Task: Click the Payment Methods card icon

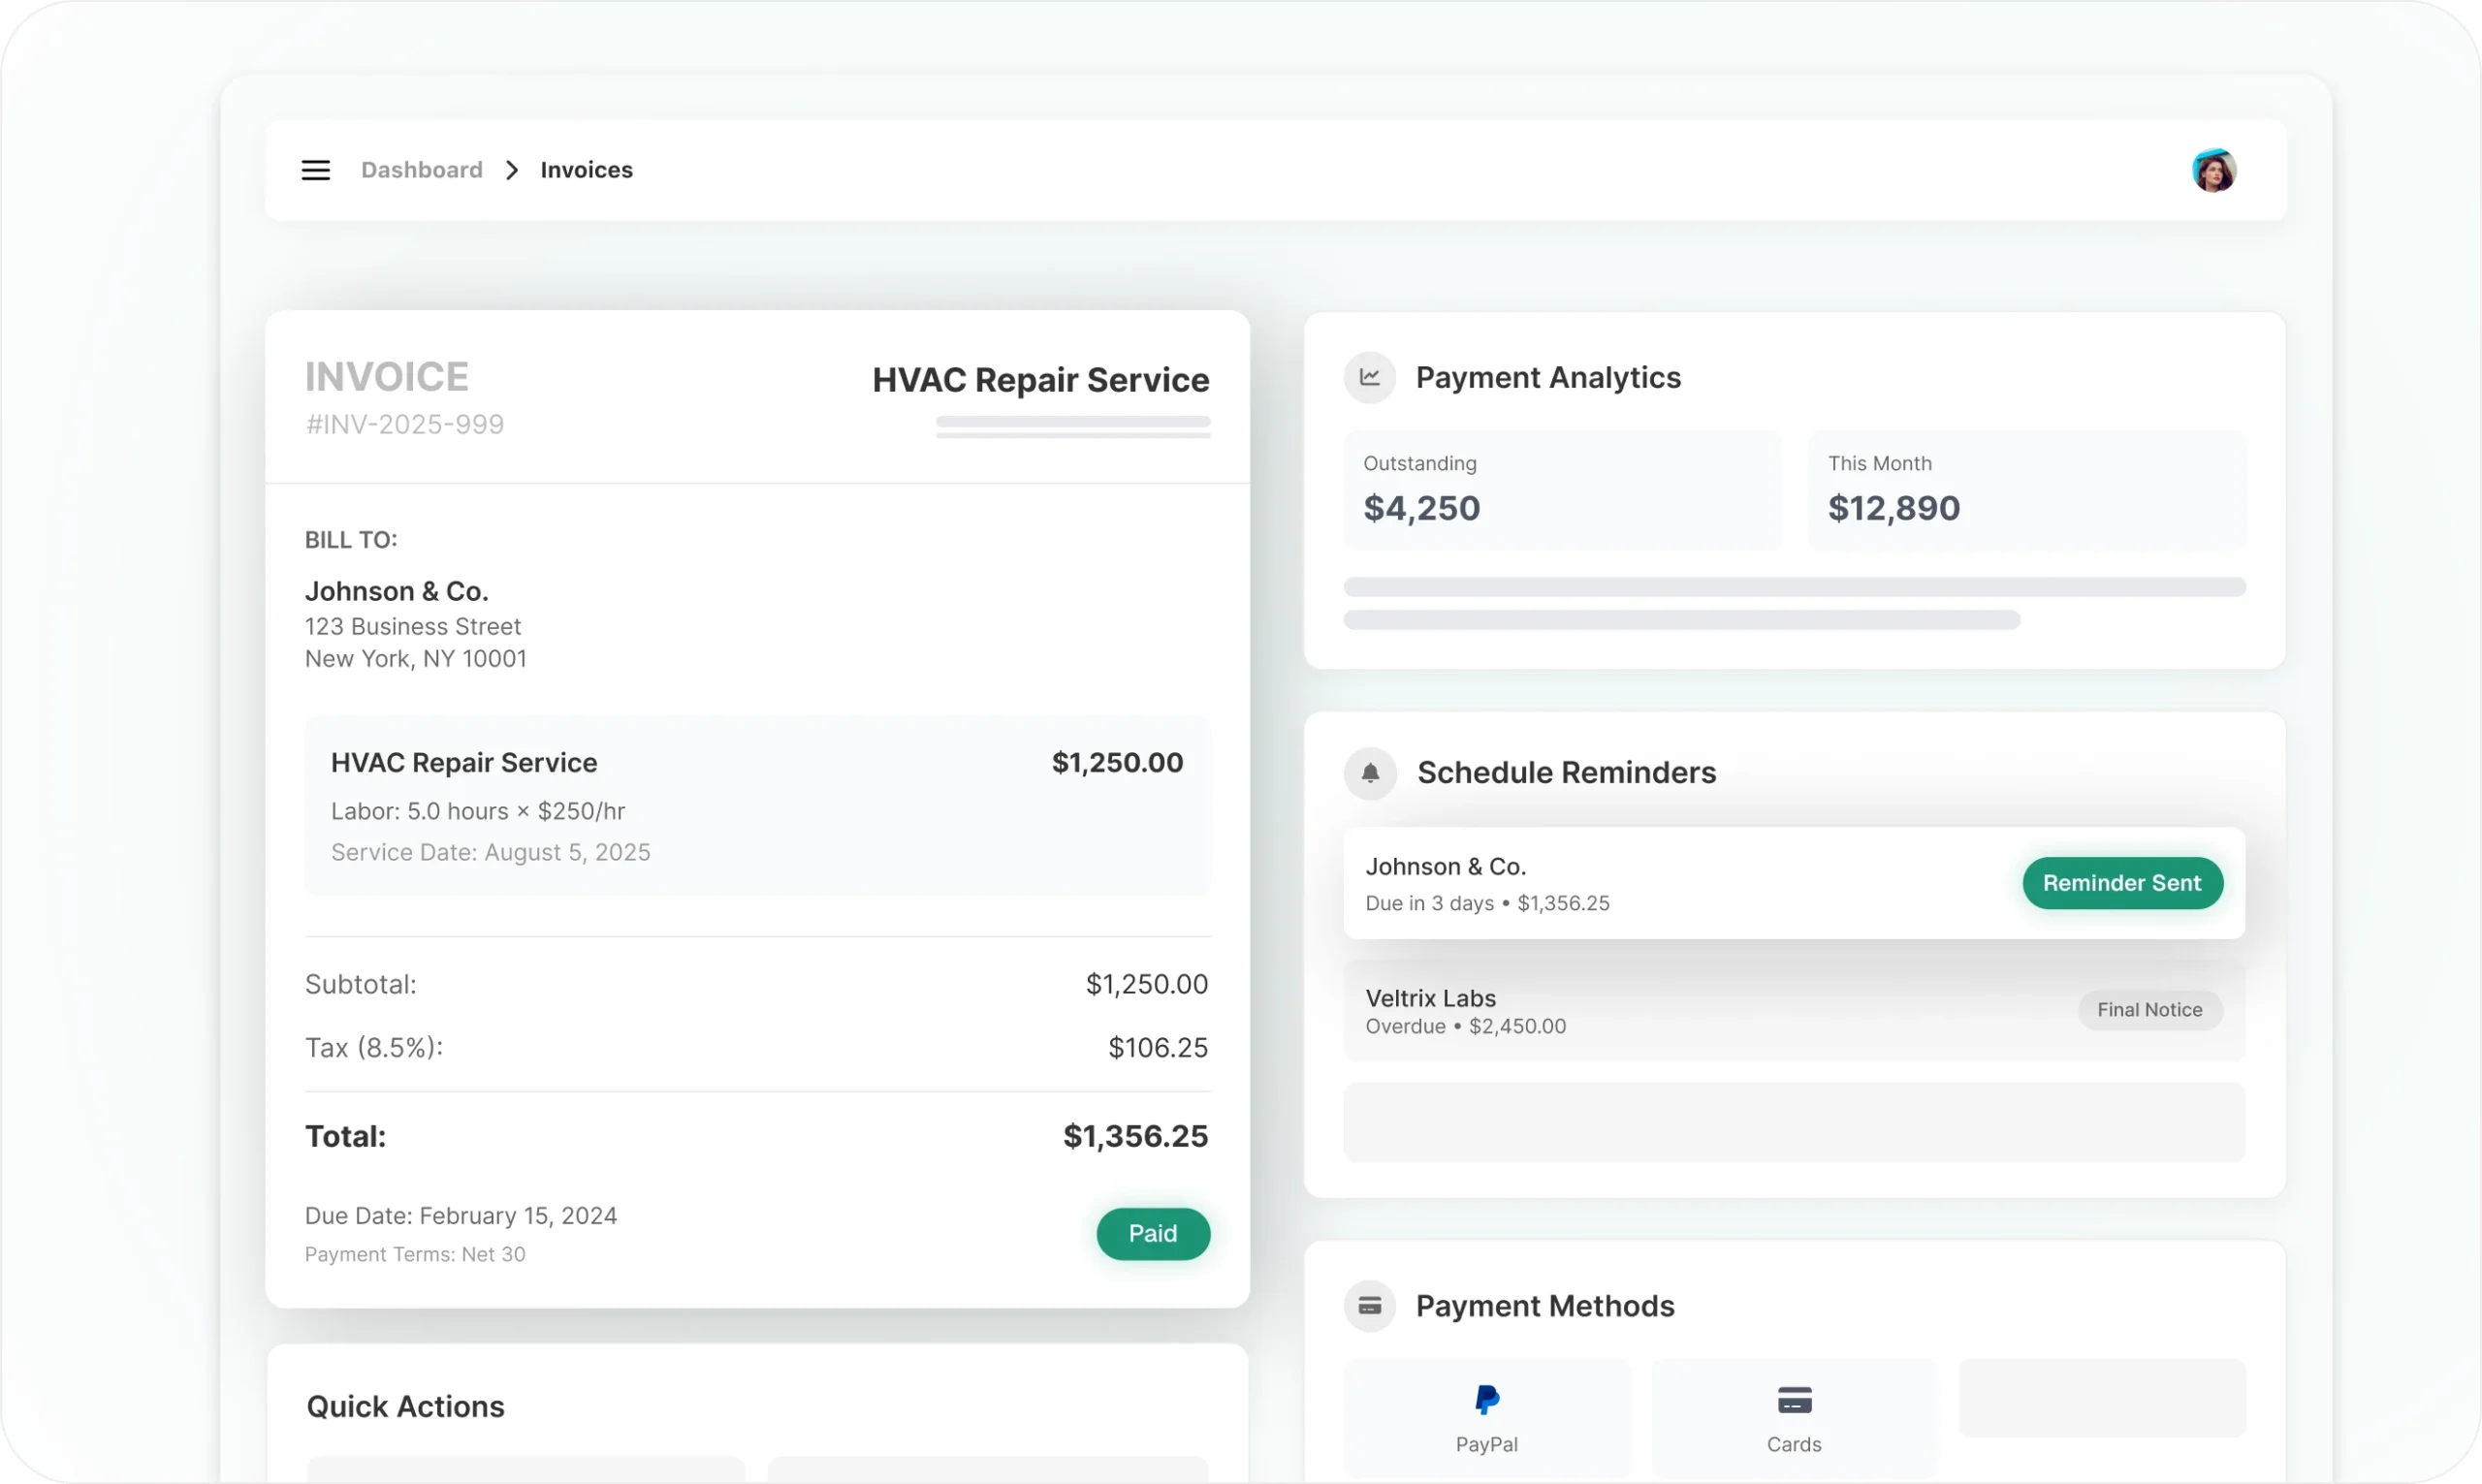Action: click(1369, 1306)
